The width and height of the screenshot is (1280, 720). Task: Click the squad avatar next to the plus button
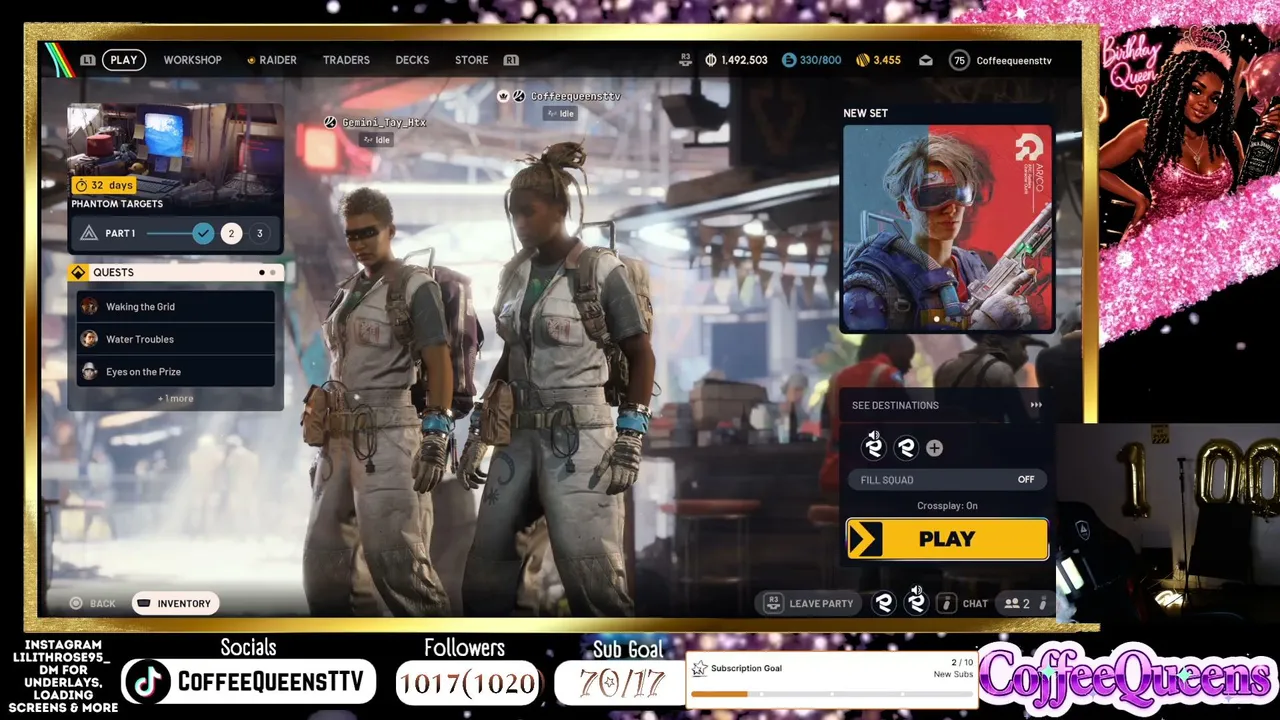[x=907, y=448]
